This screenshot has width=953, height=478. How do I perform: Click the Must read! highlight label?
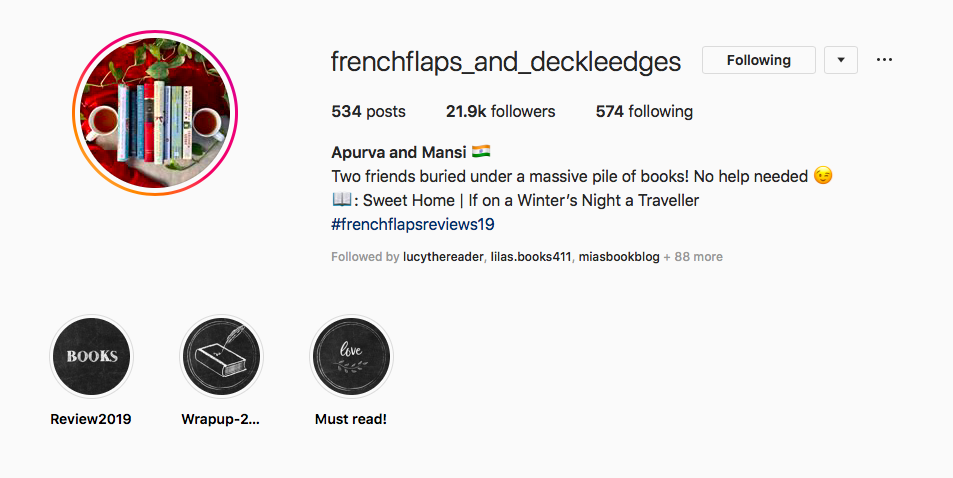pos(351,419)
